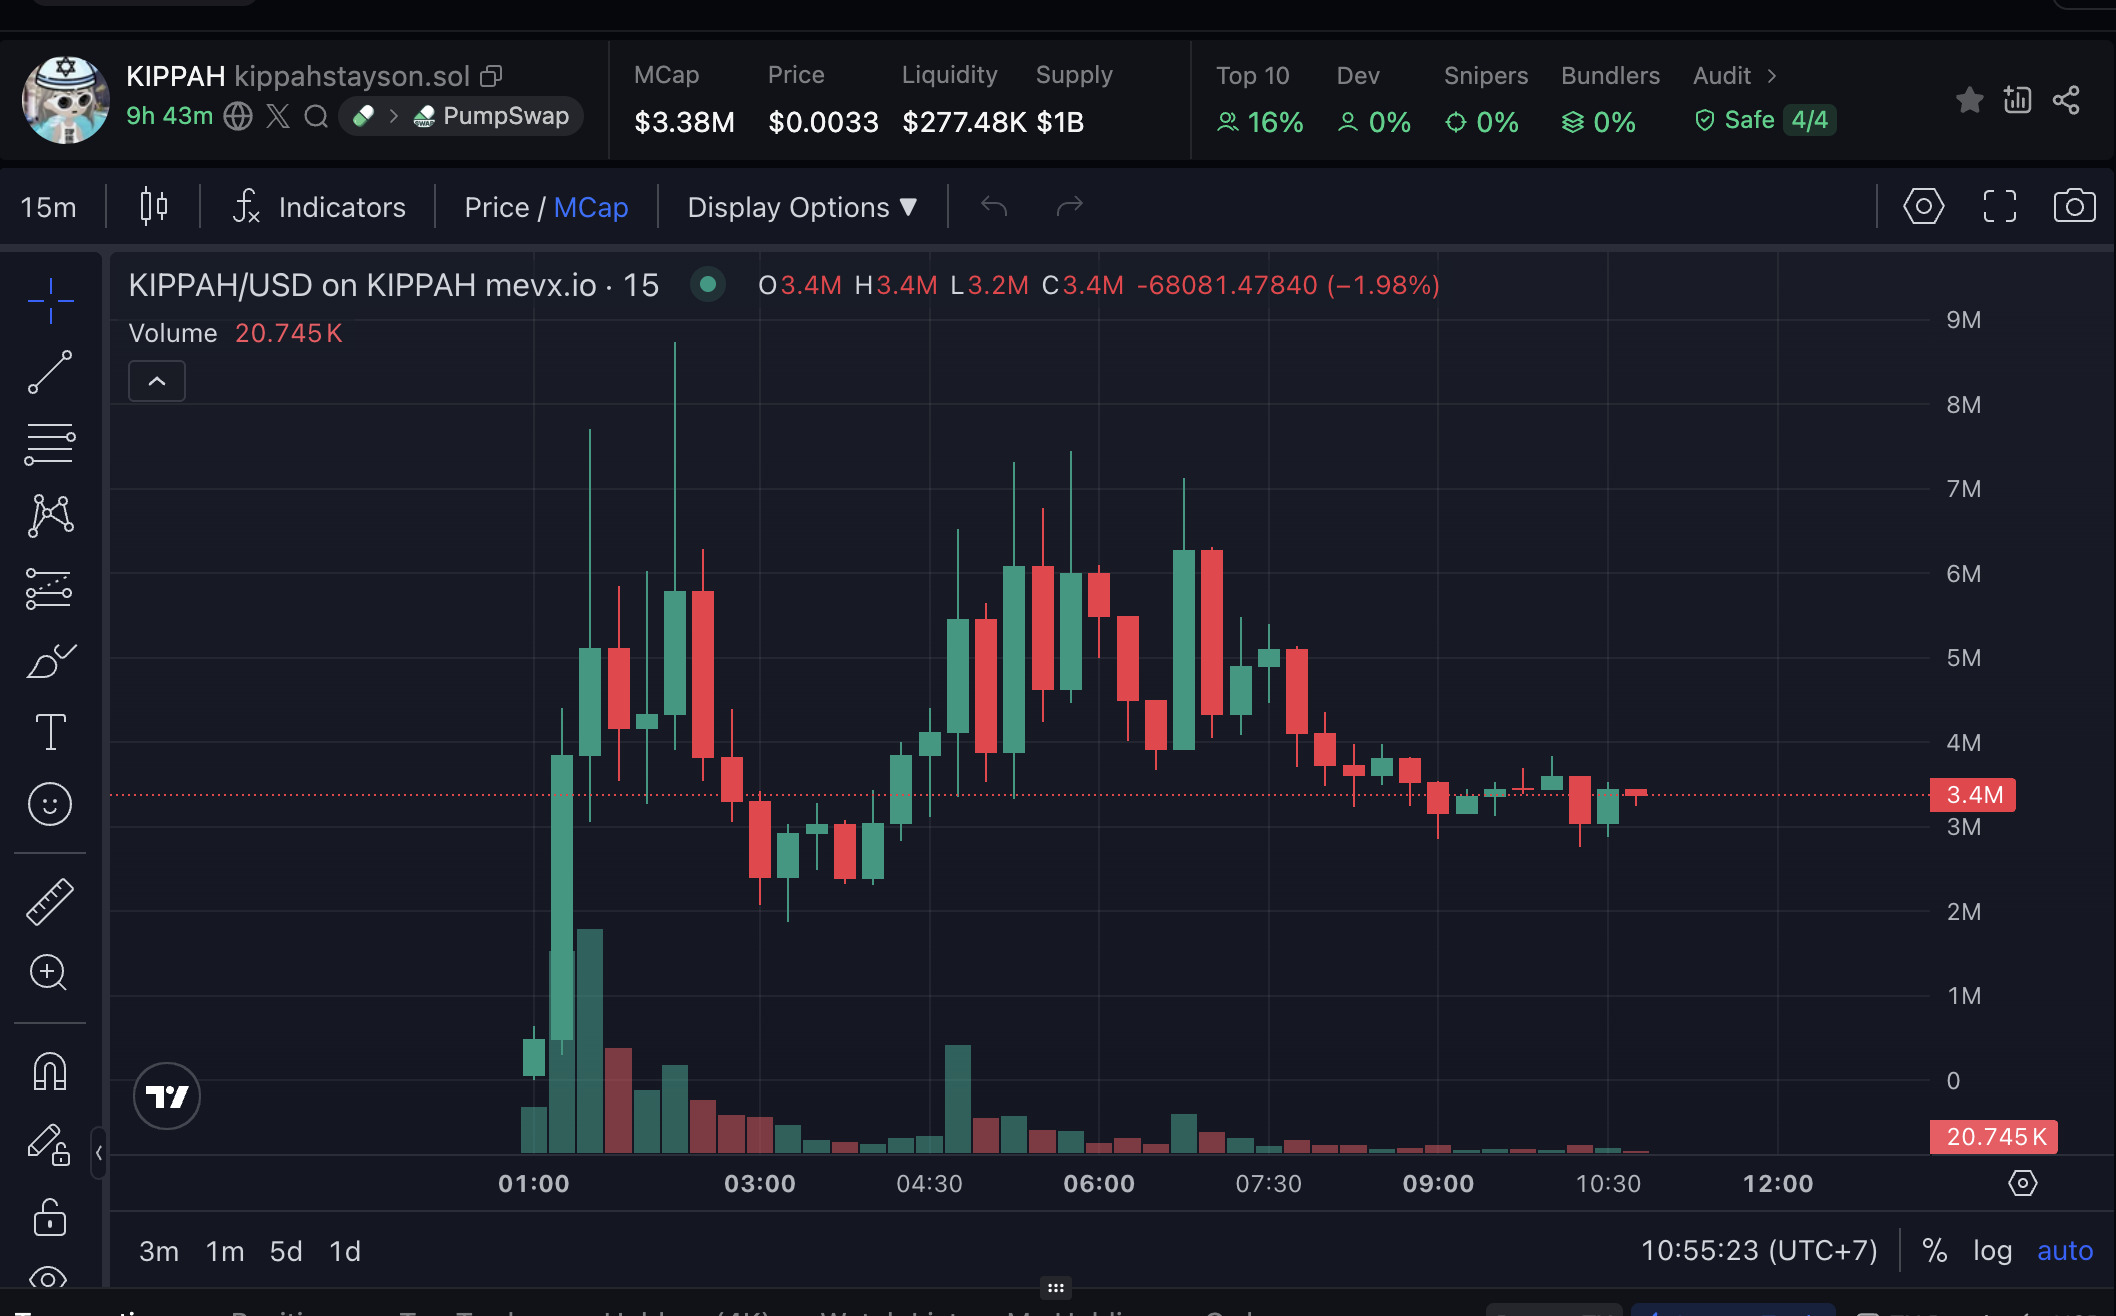The height and width of the screenshot is (1316, 2116).
Task: Select the Text annotation tool
Action: coord(50,732)
